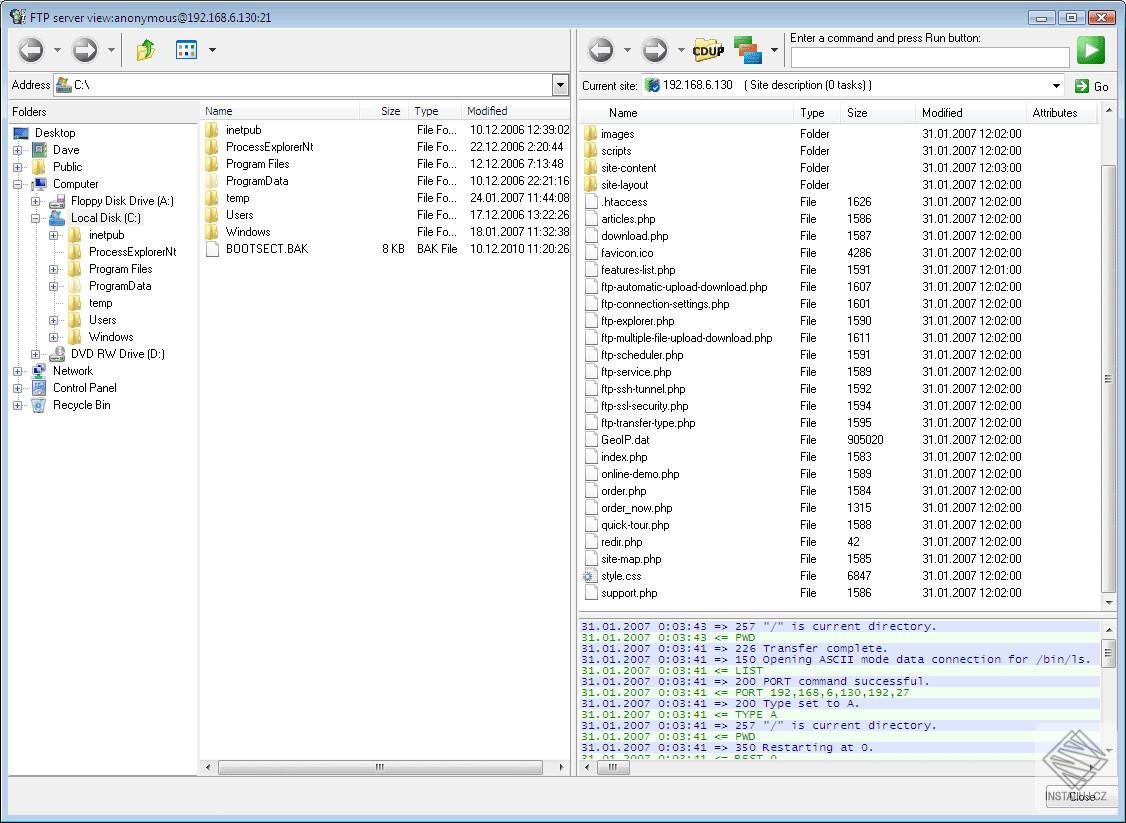Click the Close button

point(1081,797)
